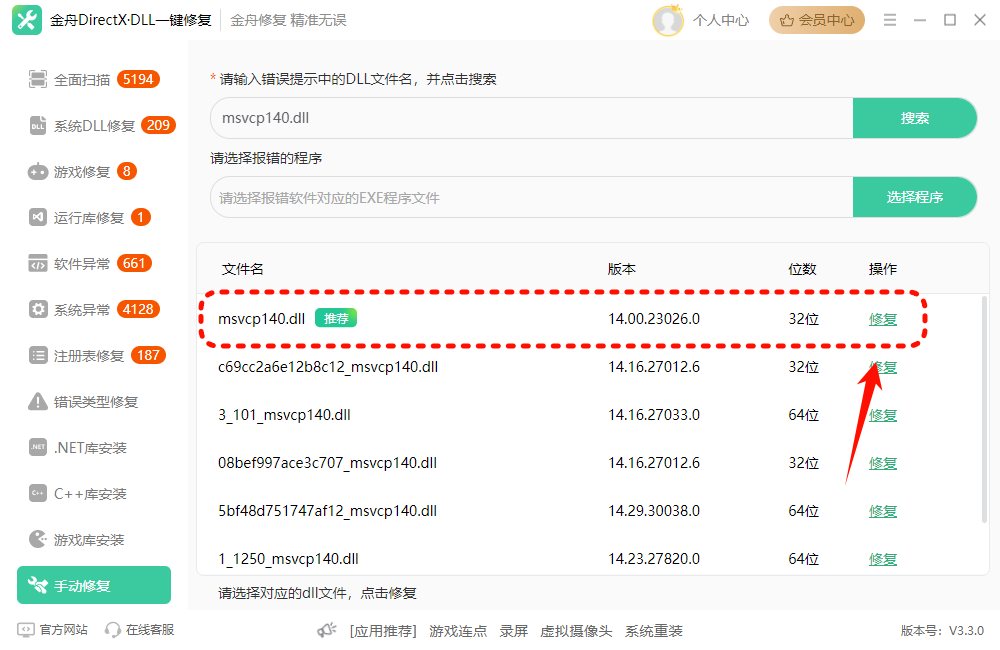
Task: Click 修复 for msvcp140.dll 14.00.23026.0
Action: [x=883, y=319]
